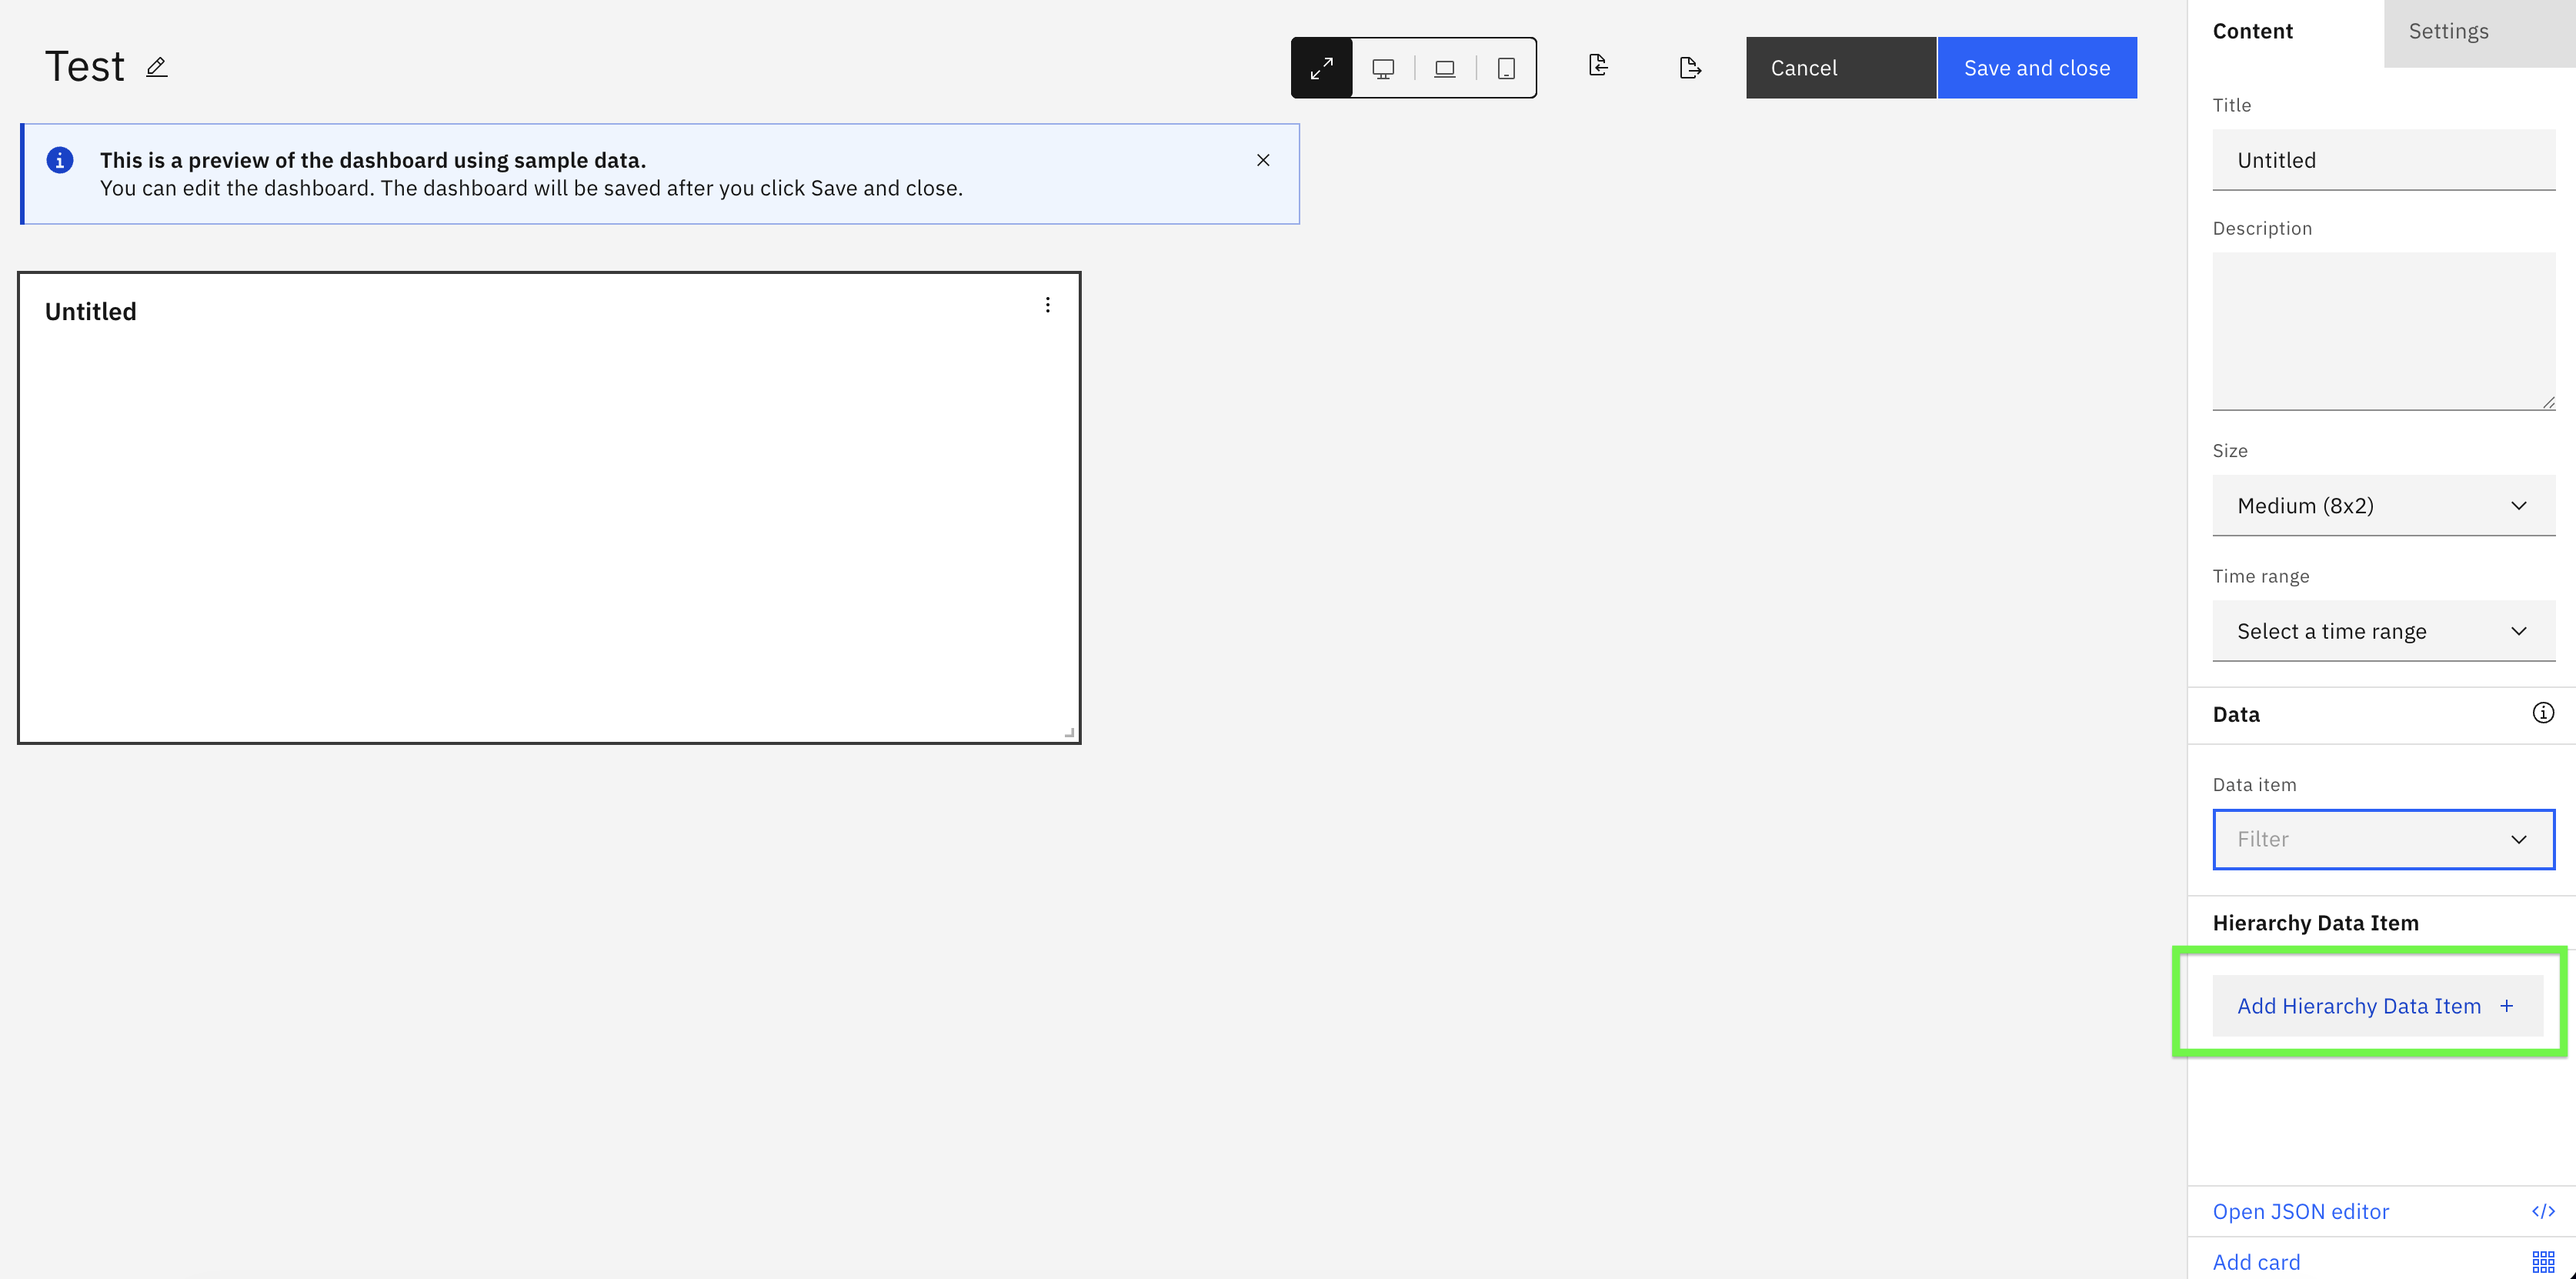Click the Test dashboard heading
Screen dimensions: 2576x1279
pyautogui.click(x=84, y=67)
